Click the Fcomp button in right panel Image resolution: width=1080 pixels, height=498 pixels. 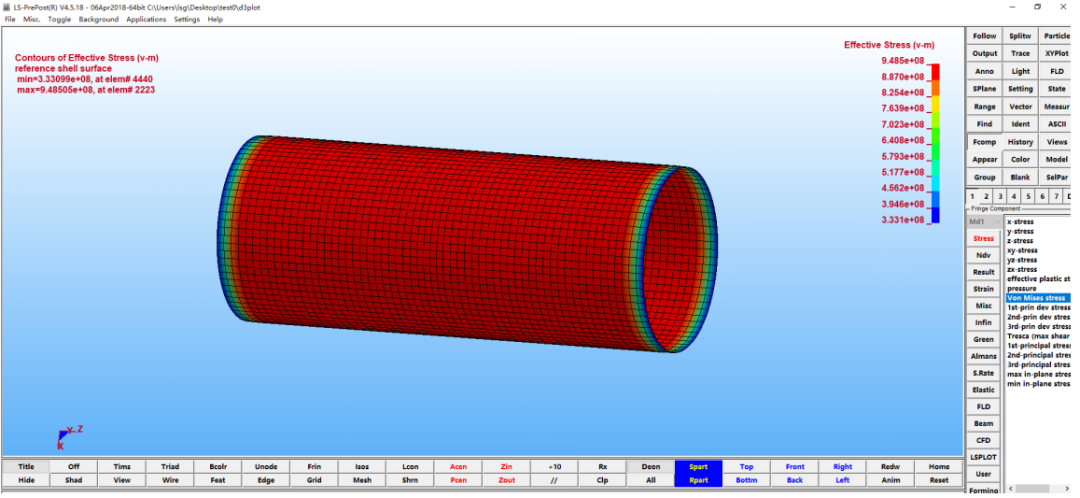click(984, 142)
